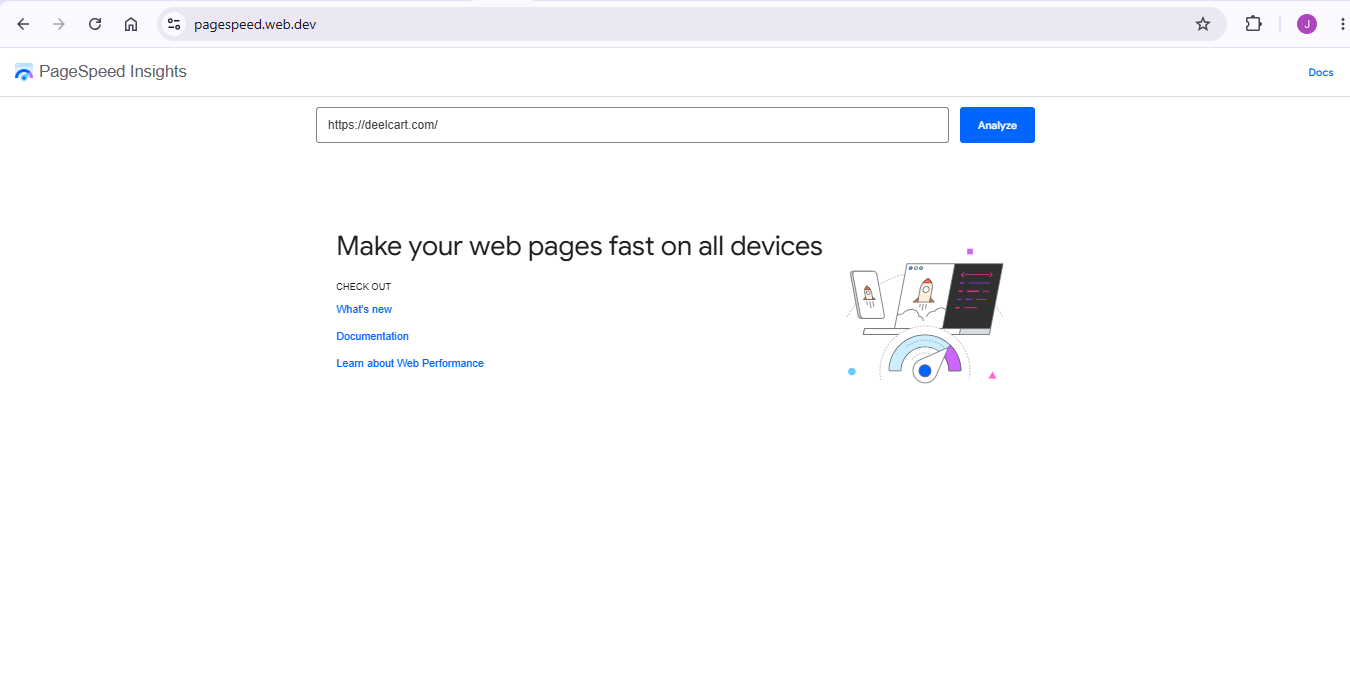The image size is (1350, 676).
Task: Click the URL field containing https://deelcart.com/
Action: pyautogui.click(x=632, y=125)
